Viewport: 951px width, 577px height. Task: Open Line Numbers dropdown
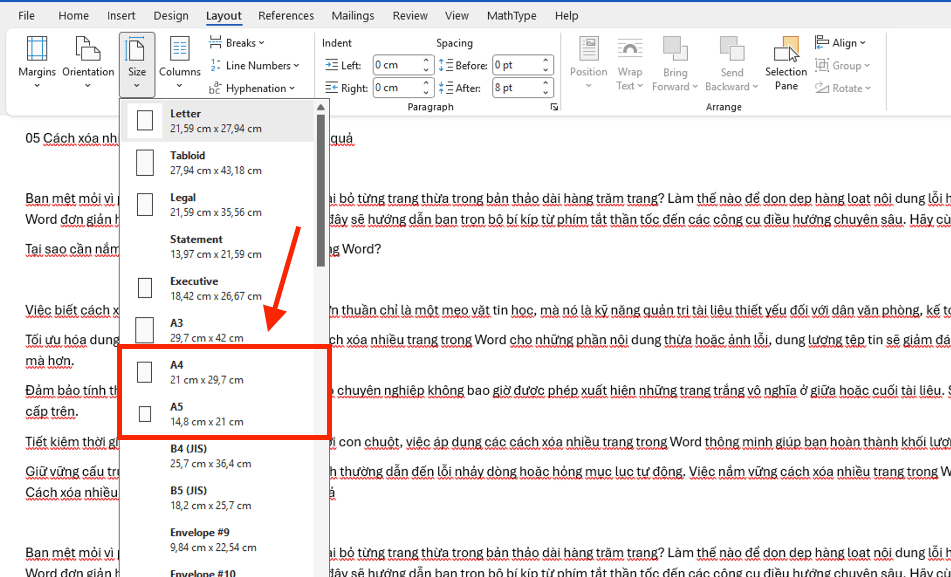(255, 66)
